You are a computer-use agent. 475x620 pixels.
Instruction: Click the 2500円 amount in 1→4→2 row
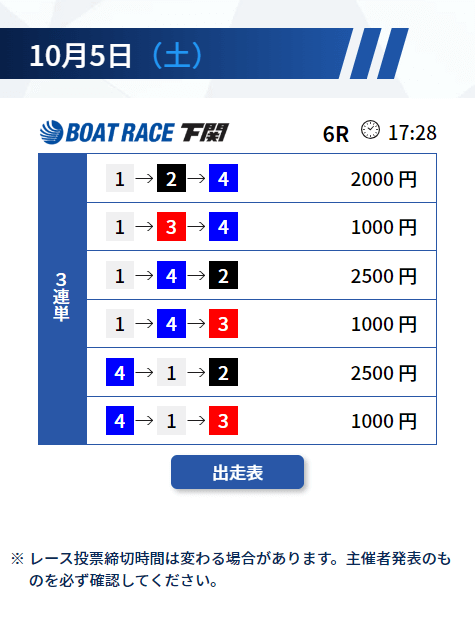coord(384,276)
